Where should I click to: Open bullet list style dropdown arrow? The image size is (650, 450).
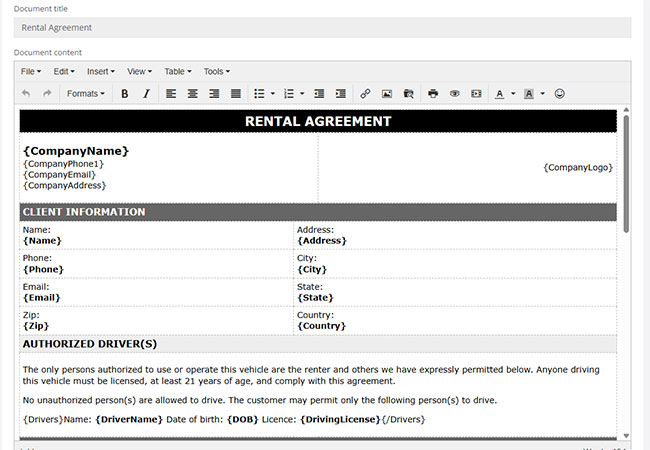[272, 94]
